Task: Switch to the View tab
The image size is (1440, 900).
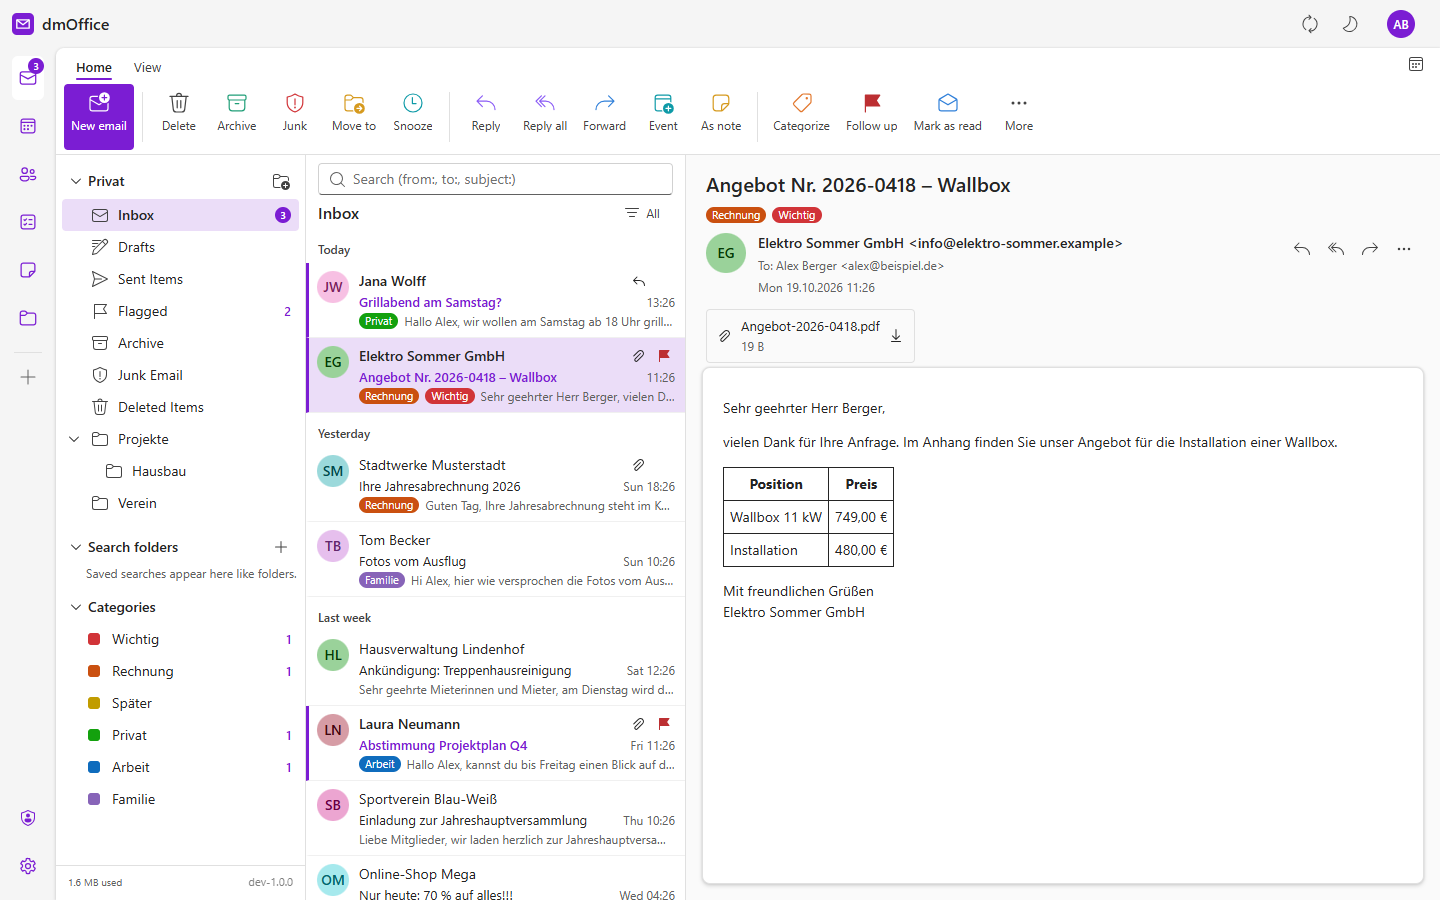Action: point(147,68)
